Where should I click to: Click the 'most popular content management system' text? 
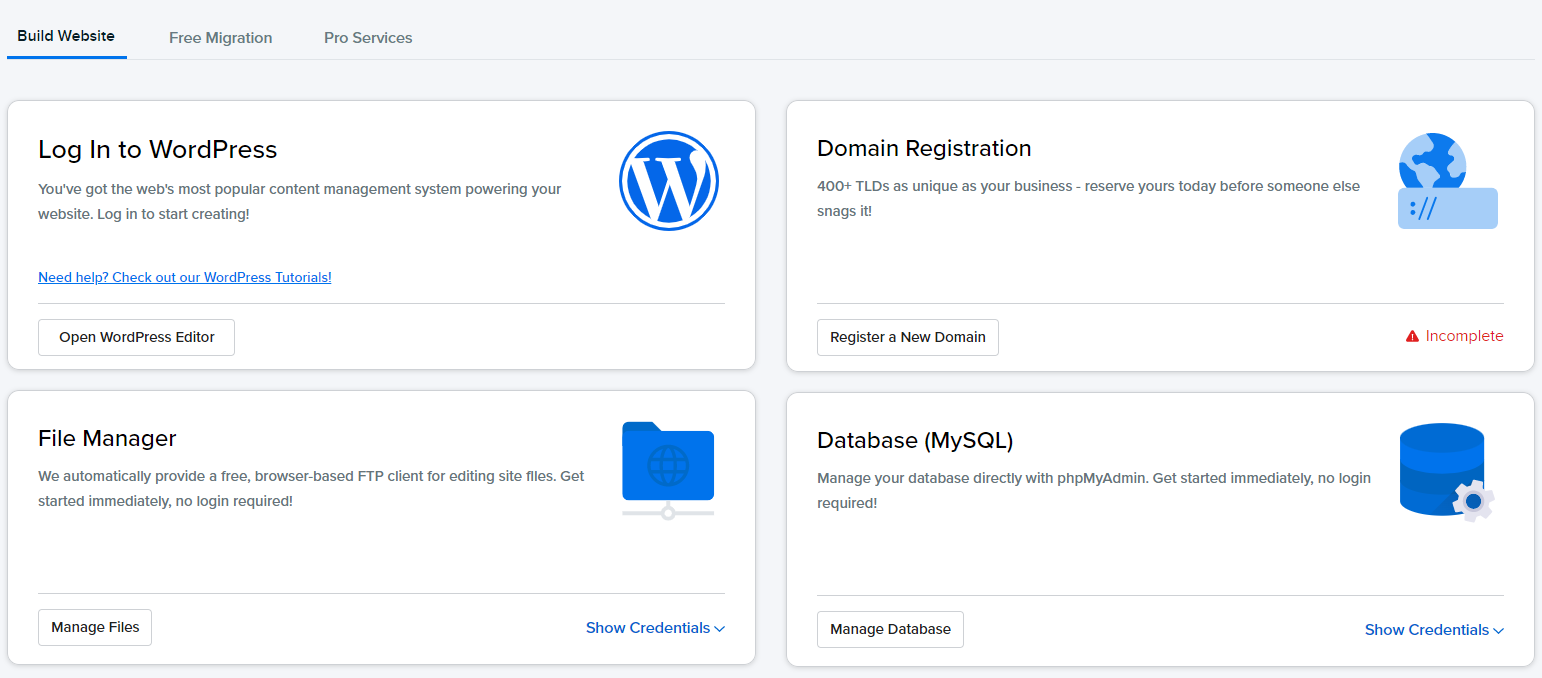(300, 201)
